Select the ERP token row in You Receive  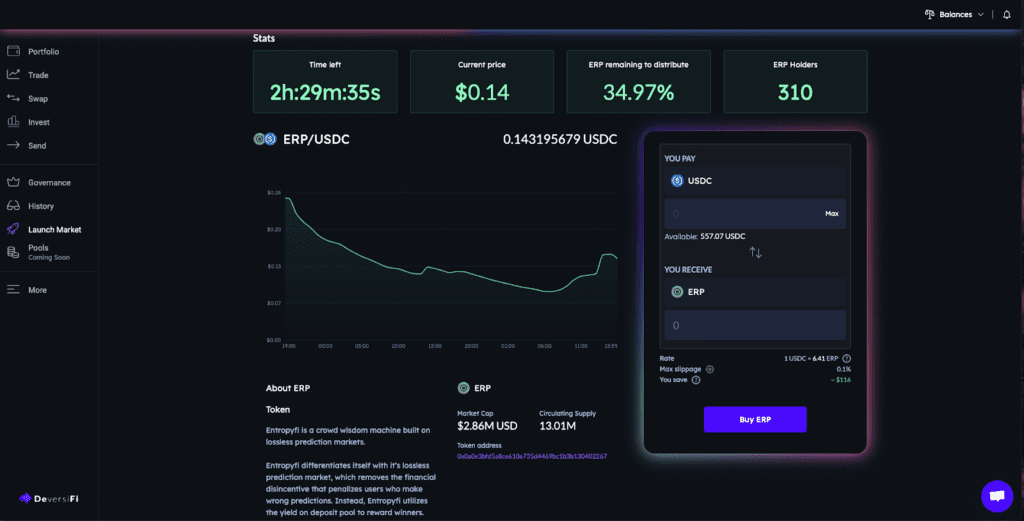point(755,292)
